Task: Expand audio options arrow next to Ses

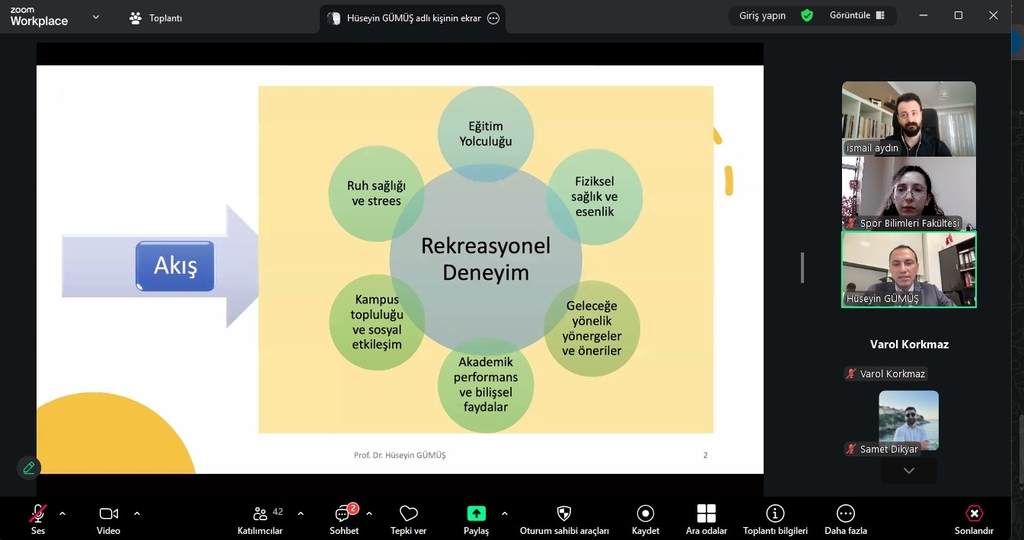Action: pyautogui.click(x=62, y=513)
